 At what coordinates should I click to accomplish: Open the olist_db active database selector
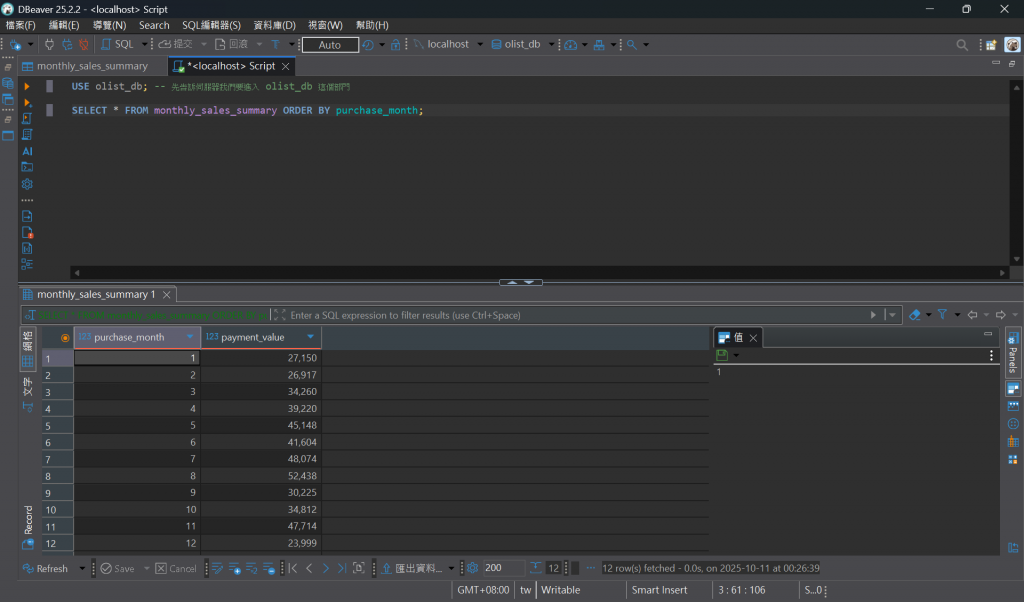[x=522, y=44]
